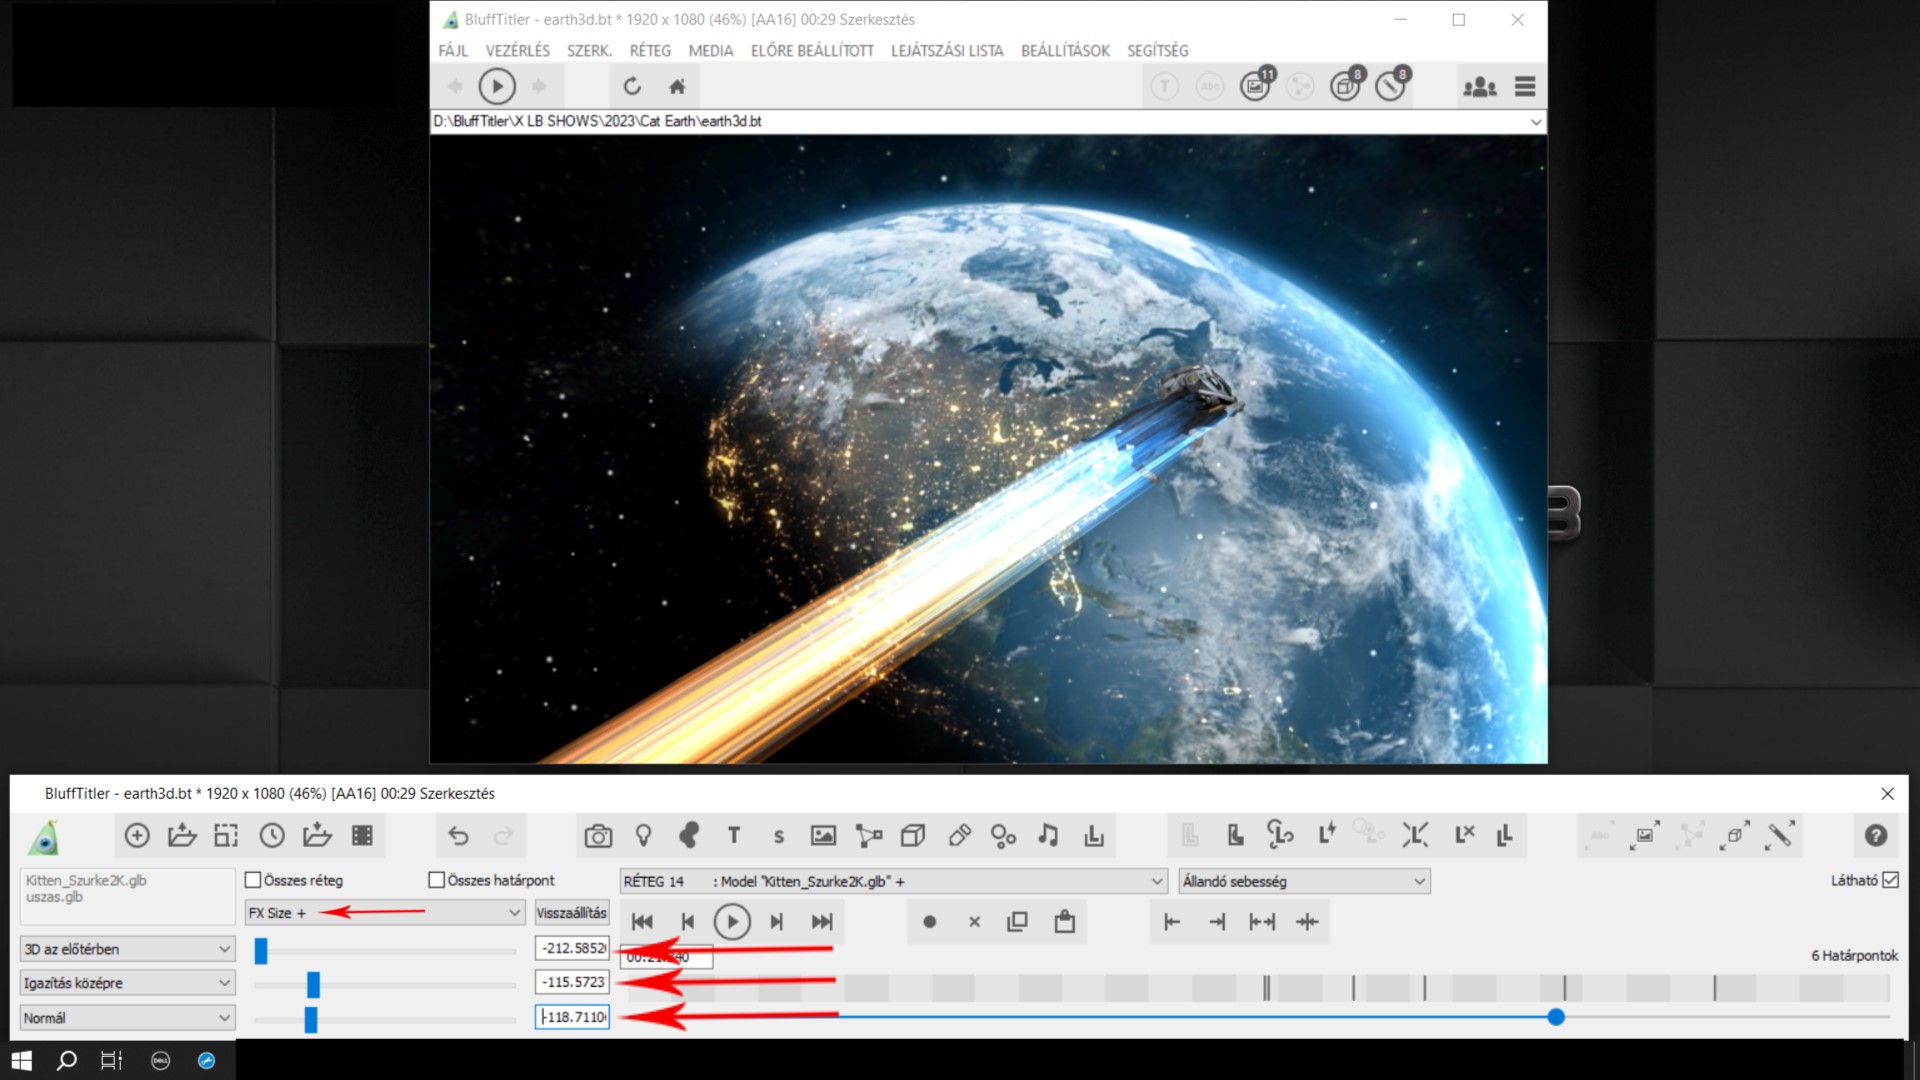Open the RÉTEG 14 layer dropdown
Screen dimensions: 1920x1080
(x=894, y=881)
